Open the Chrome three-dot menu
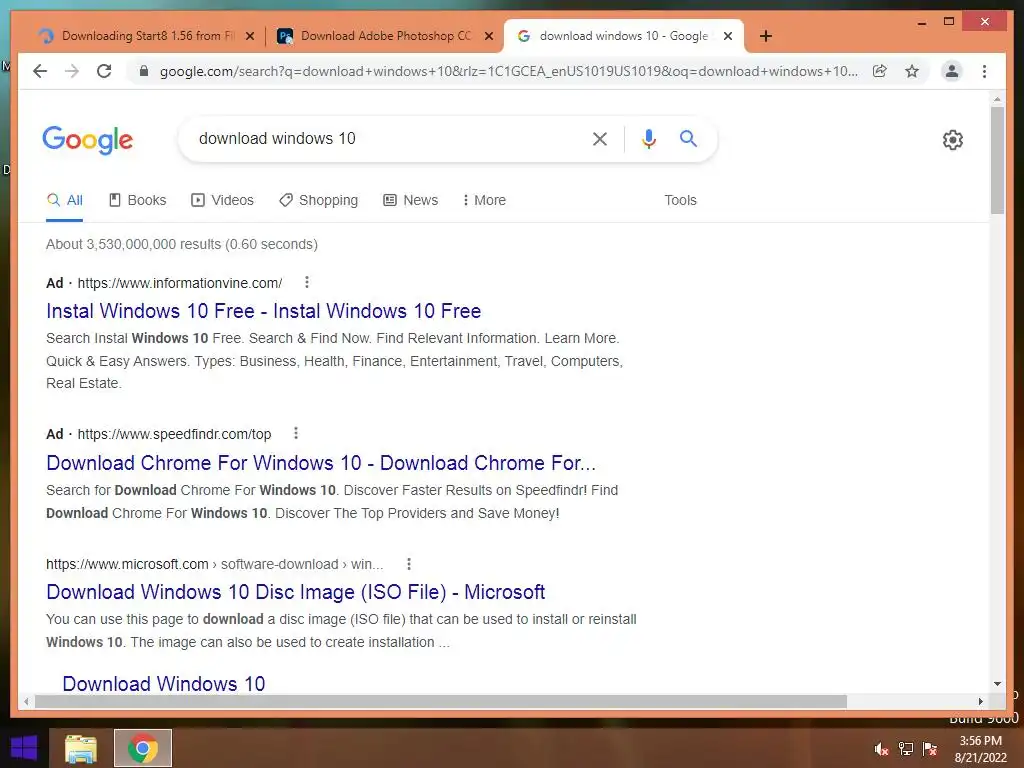 (x=984, y=71)
